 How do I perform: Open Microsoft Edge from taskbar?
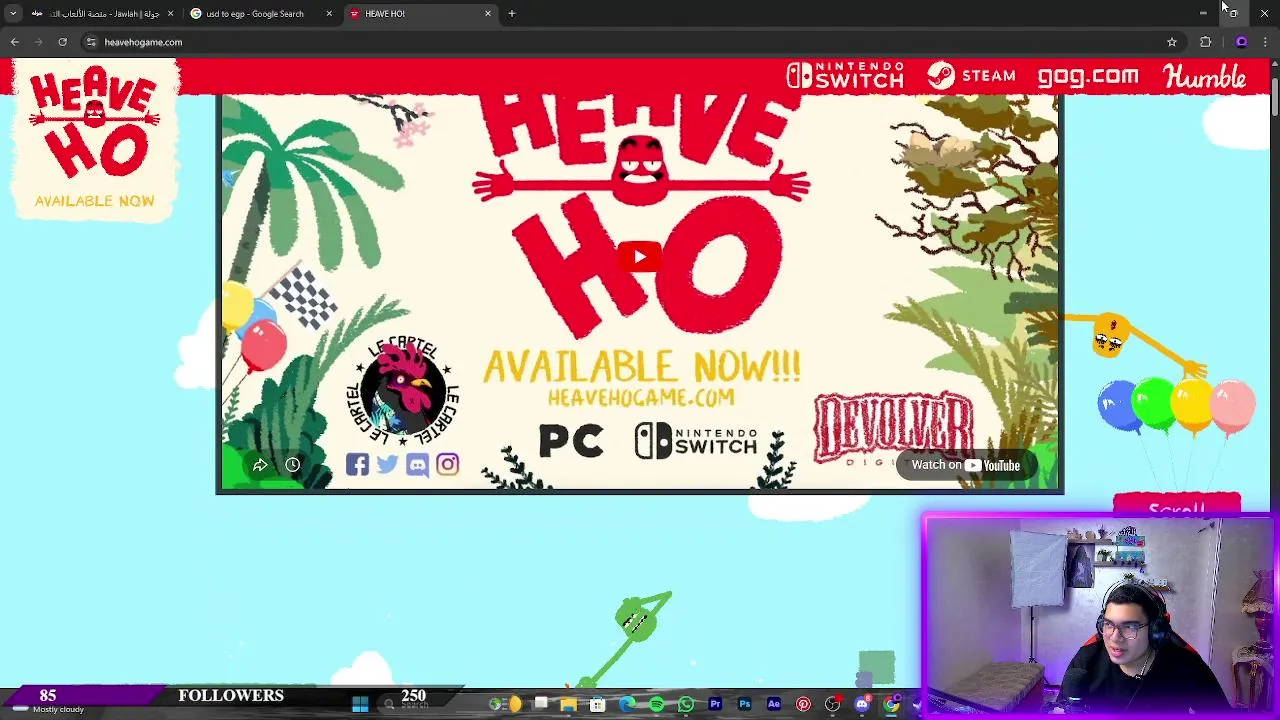pos(627,705)
